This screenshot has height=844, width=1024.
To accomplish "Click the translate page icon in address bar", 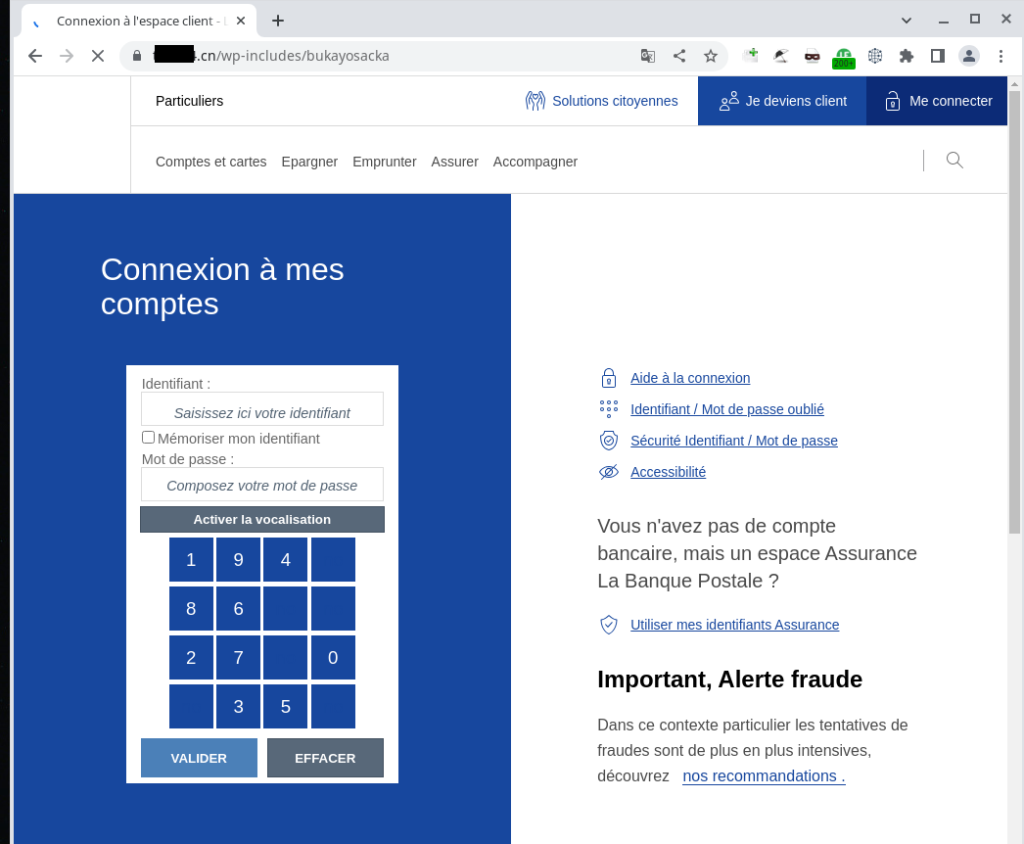I will (648, 56).
